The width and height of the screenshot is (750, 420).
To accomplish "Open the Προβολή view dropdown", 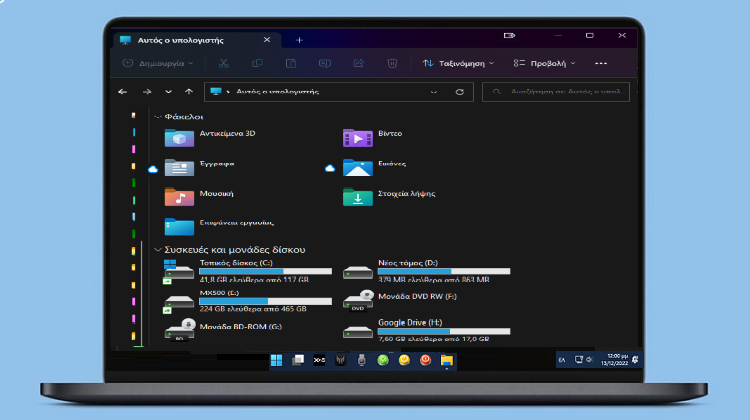I will click(544, 63).
